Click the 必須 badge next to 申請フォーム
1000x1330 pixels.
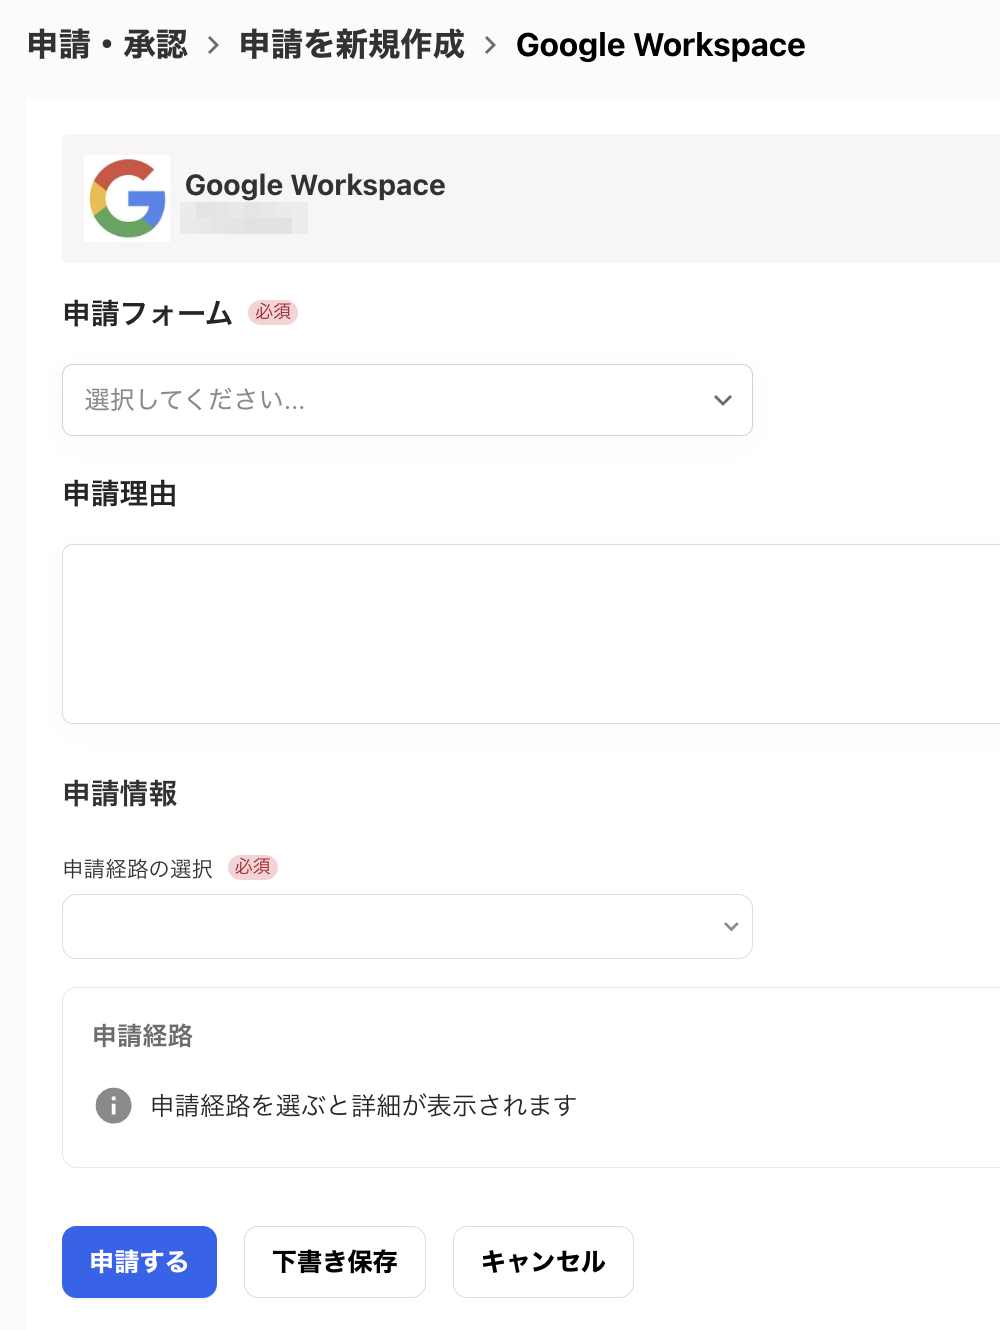[x=273, y=312]
